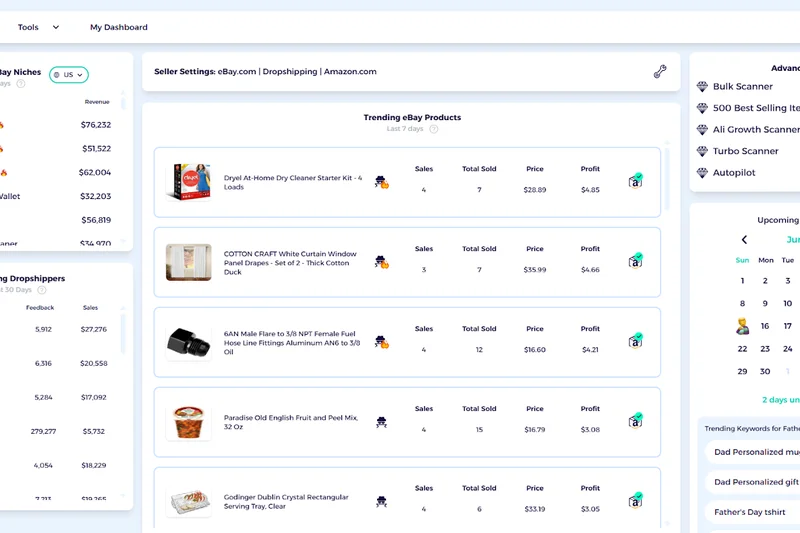This screenshot has width=800, height=533.
Task: Click the Dad Personalized gift keyword
Action: coord(756,482)
